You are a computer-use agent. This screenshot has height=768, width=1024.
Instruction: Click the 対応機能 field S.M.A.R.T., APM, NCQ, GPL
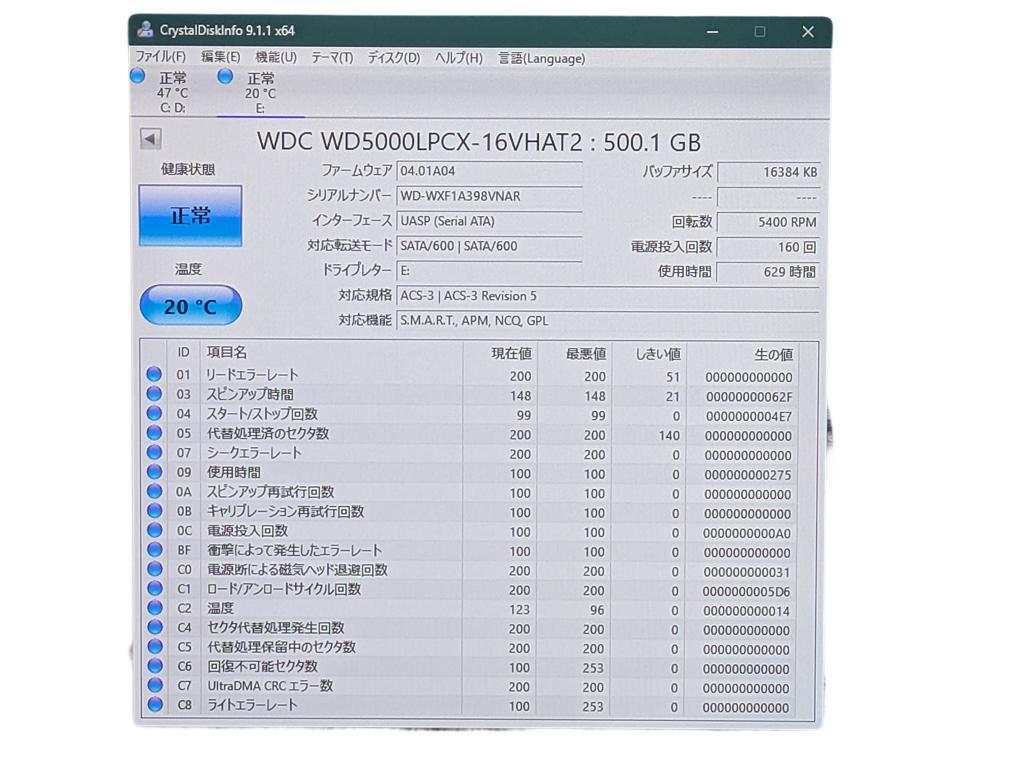pyautogui.click(x=607, y=321)
